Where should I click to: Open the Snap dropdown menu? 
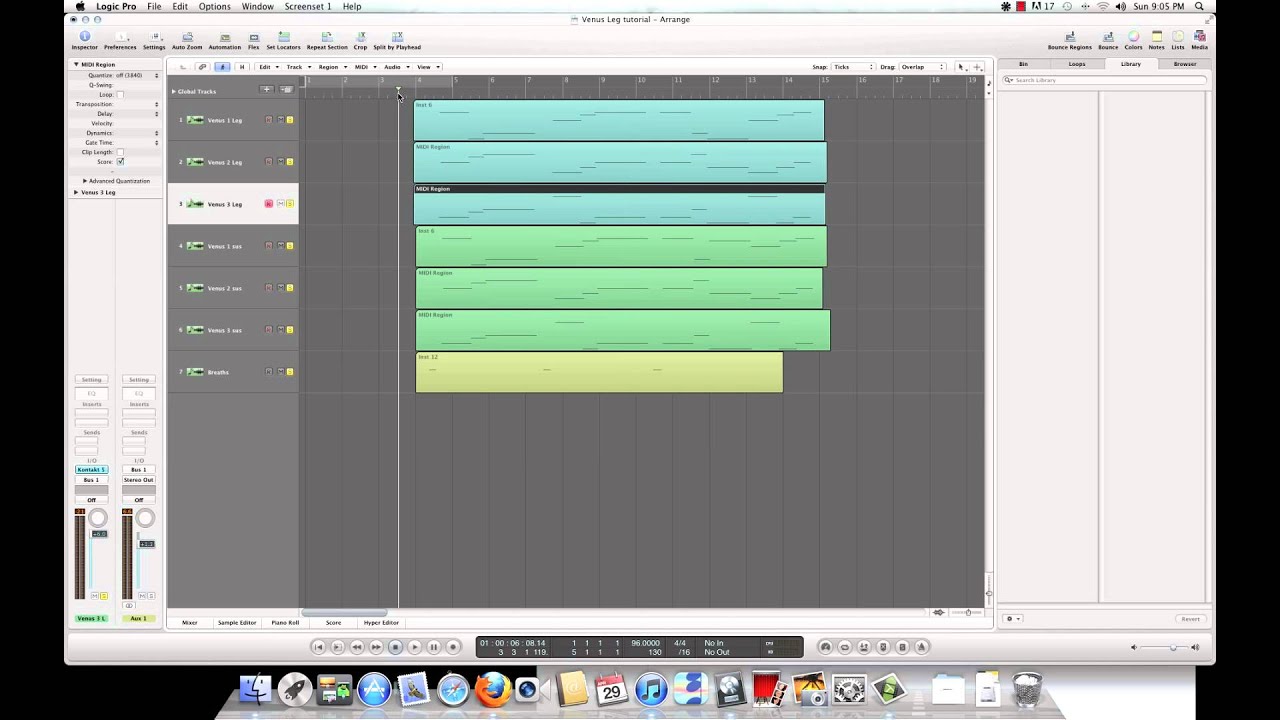click(853, 67)
